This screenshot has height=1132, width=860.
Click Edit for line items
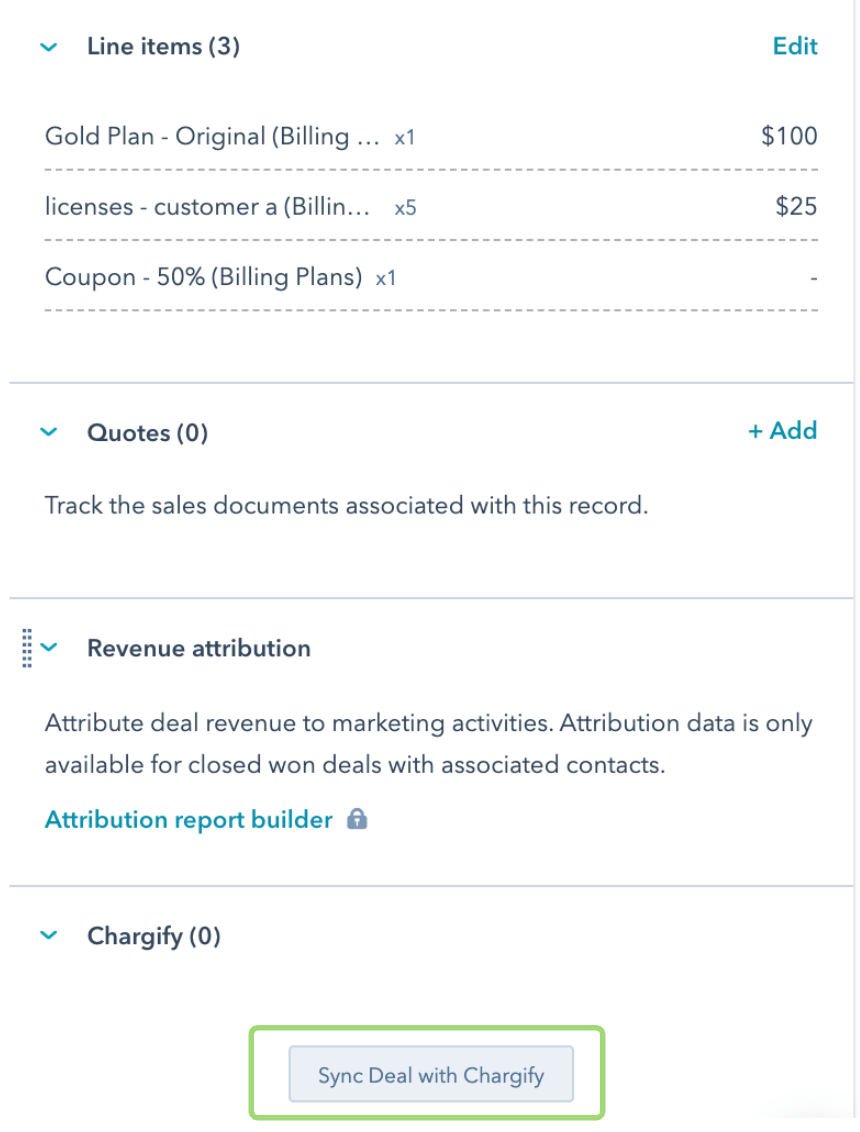pos(795,46)
